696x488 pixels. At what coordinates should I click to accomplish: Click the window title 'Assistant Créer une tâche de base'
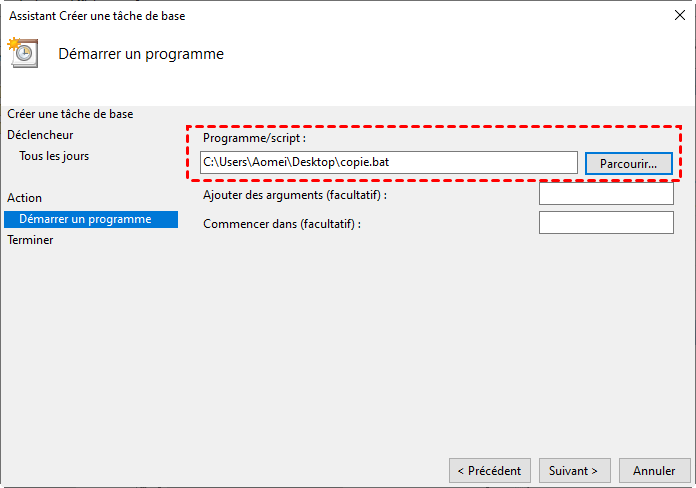[x=97, y=16]
